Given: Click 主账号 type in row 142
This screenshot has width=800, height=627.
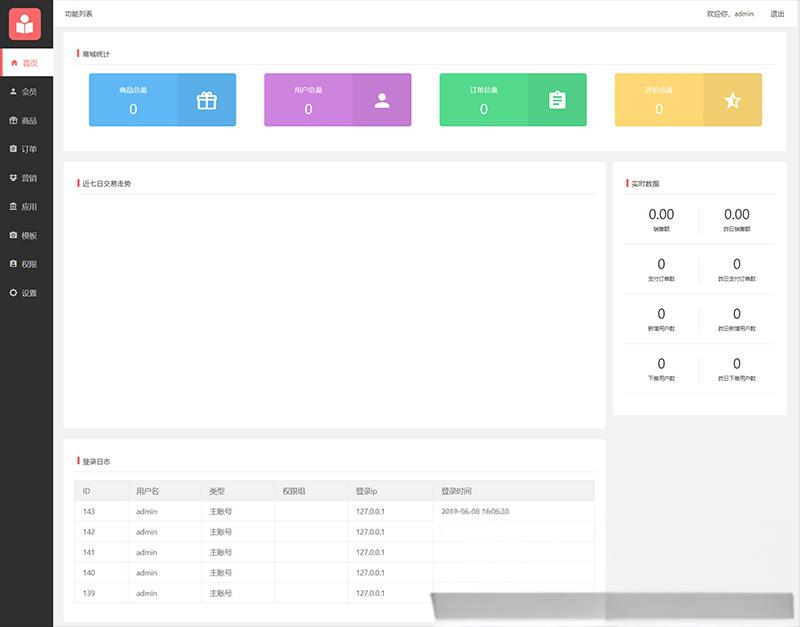Looking at the screenshot, I should (x=220, y=532).
